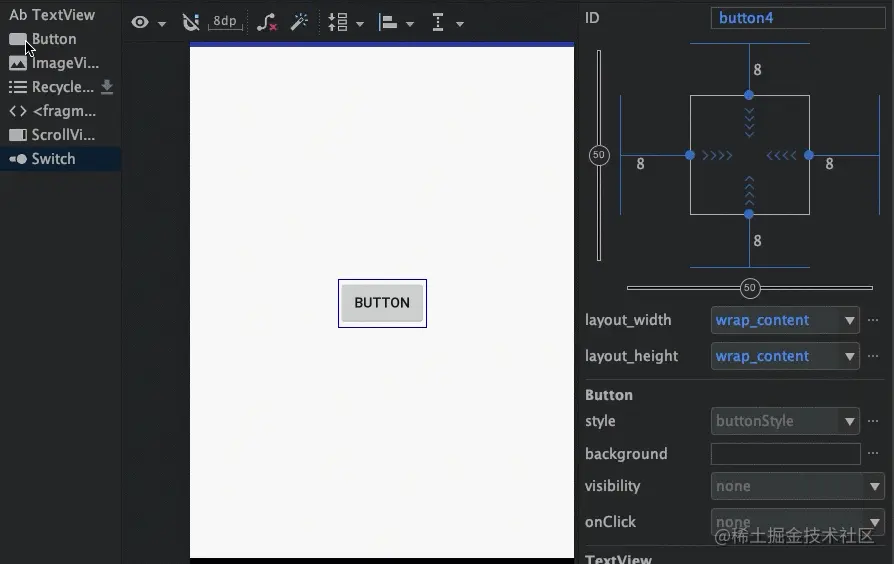Select RecyclerView in the palette
The image size is (894, 564).
pyautogui.click(x=51, y=87)
